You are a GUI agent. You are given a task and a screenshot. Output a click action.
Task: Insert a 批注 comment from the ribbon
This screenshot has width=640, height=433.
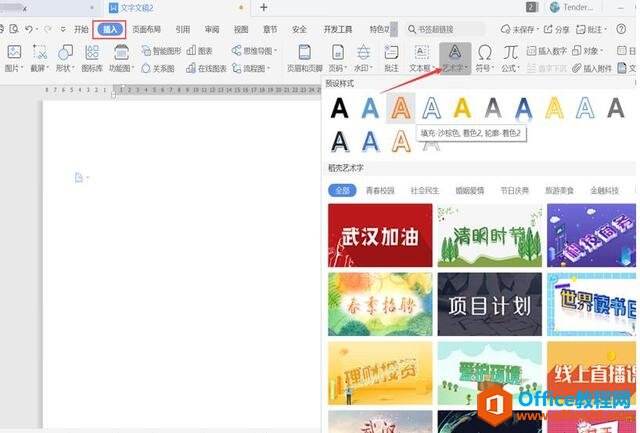(x=391, y=58)
